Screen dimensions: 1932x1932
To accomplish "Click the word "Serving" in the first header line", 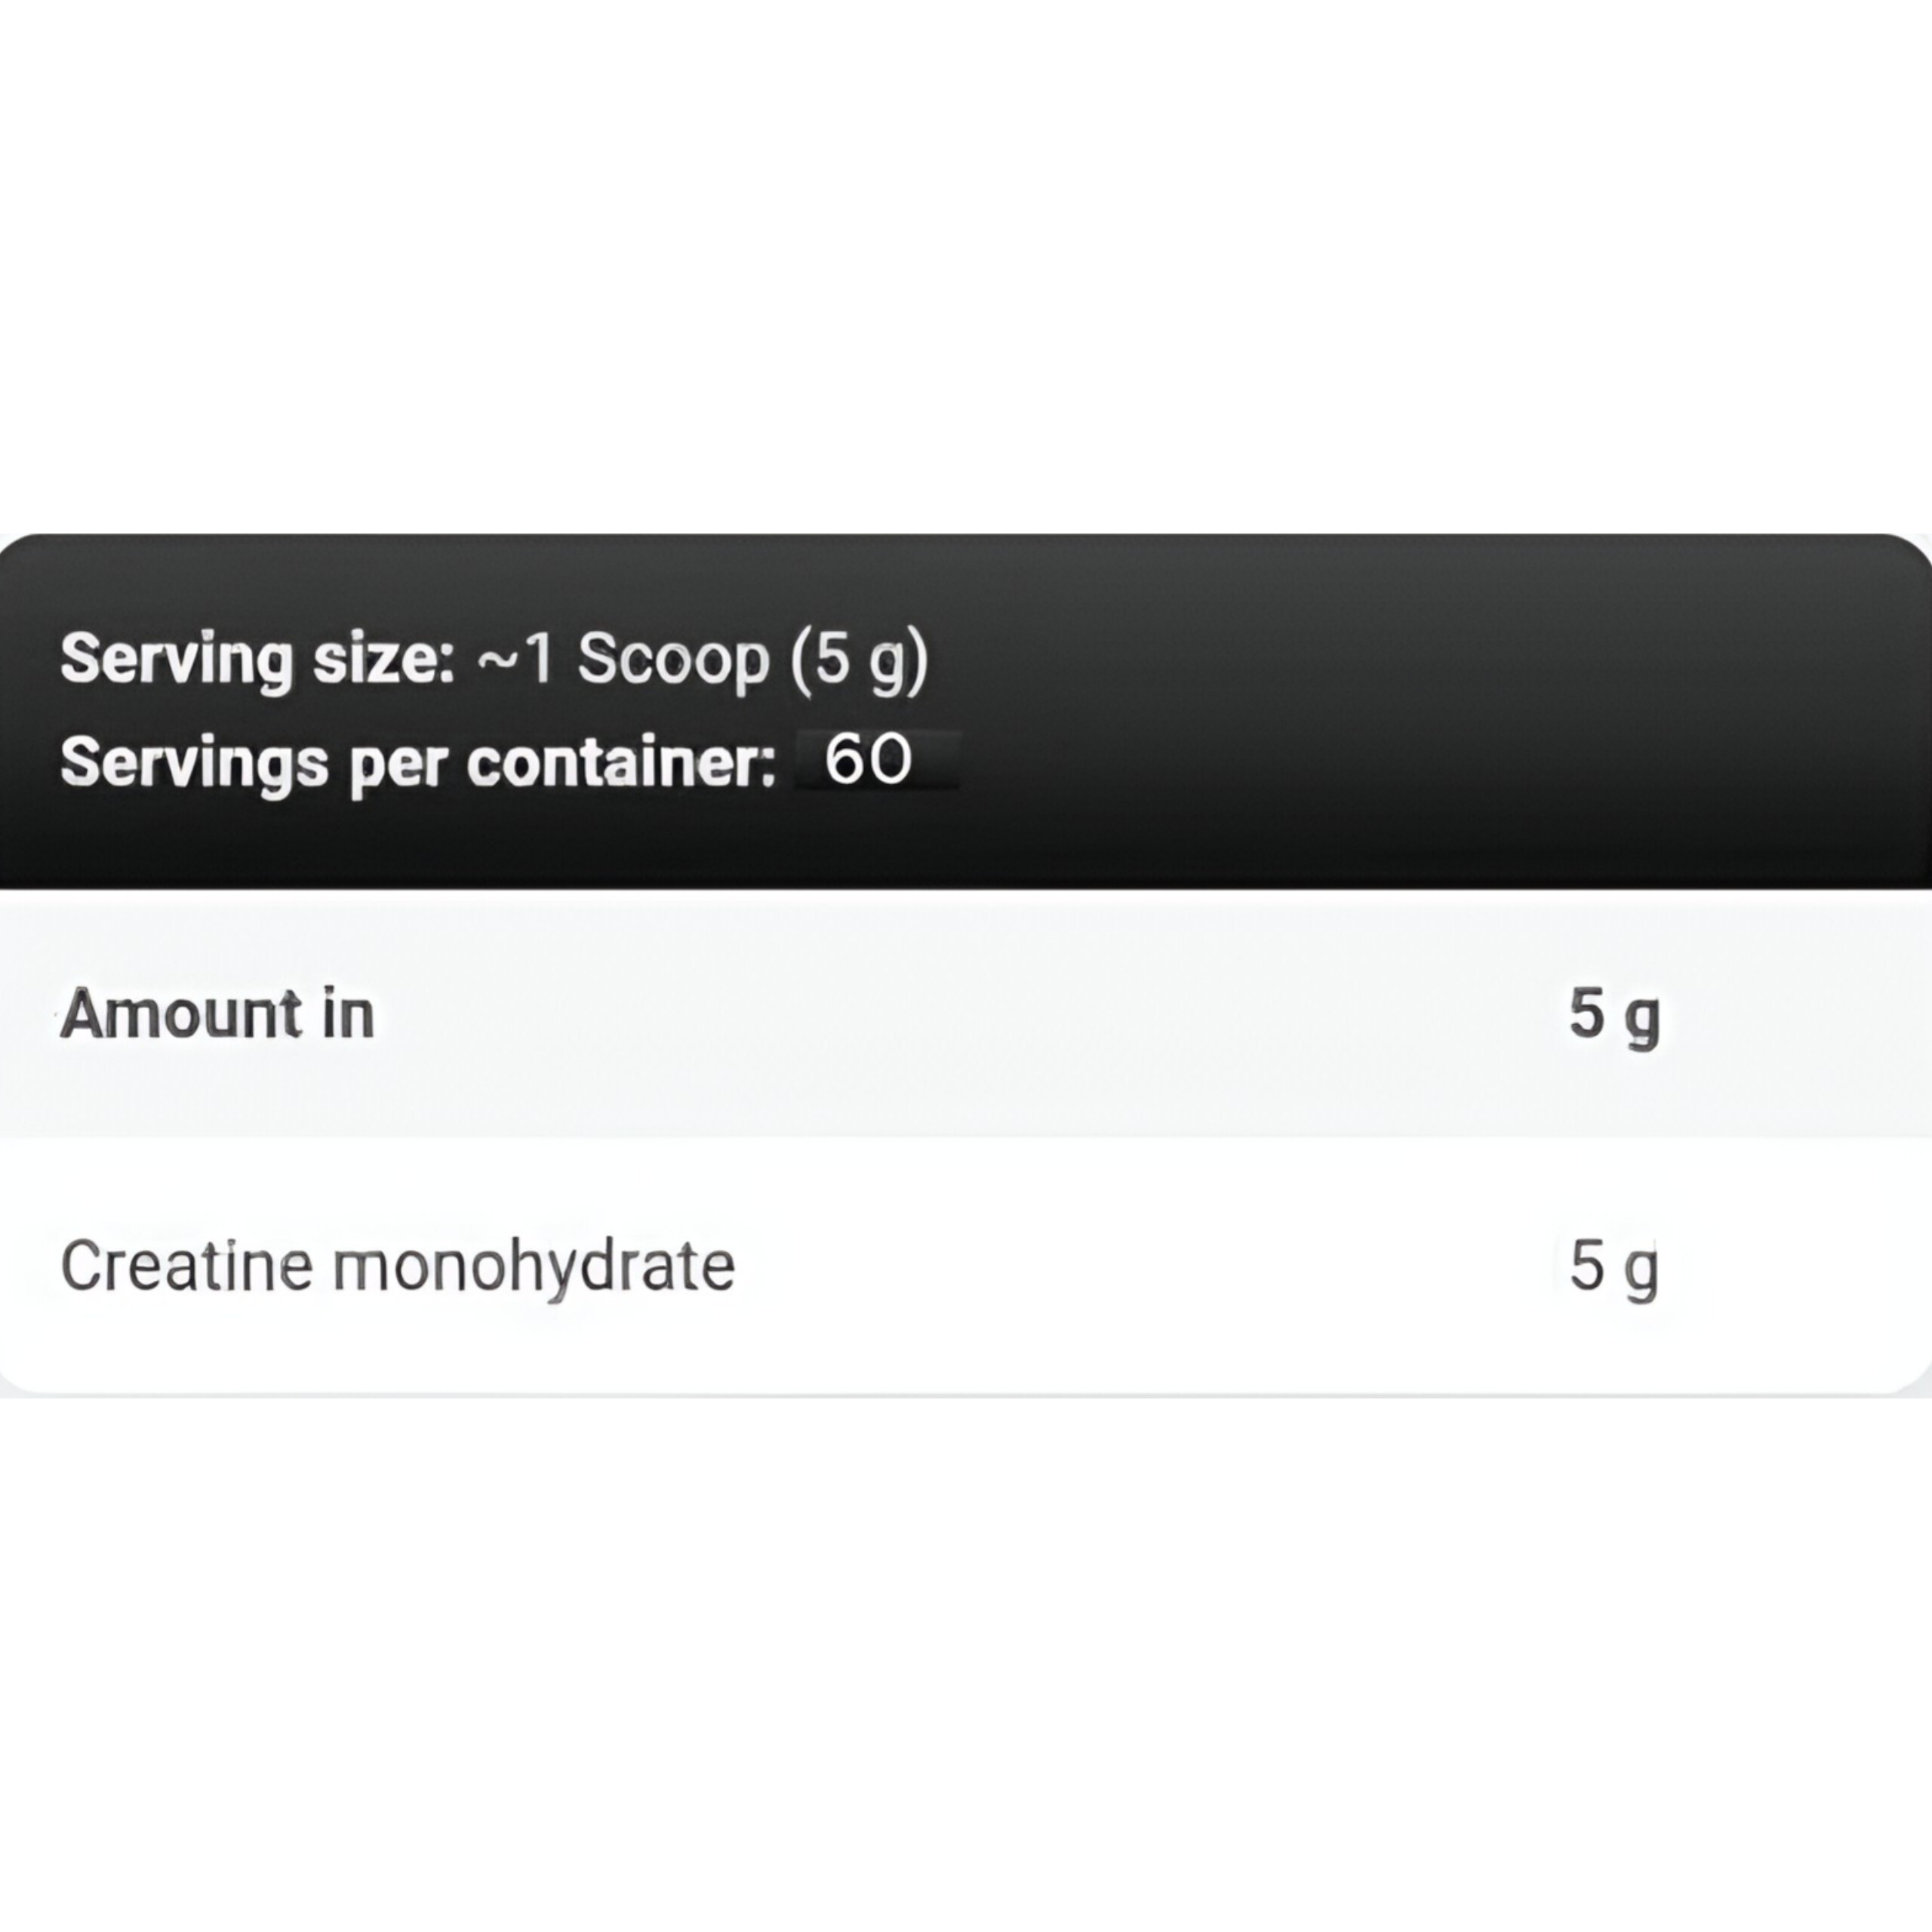I will click(176, 659).
